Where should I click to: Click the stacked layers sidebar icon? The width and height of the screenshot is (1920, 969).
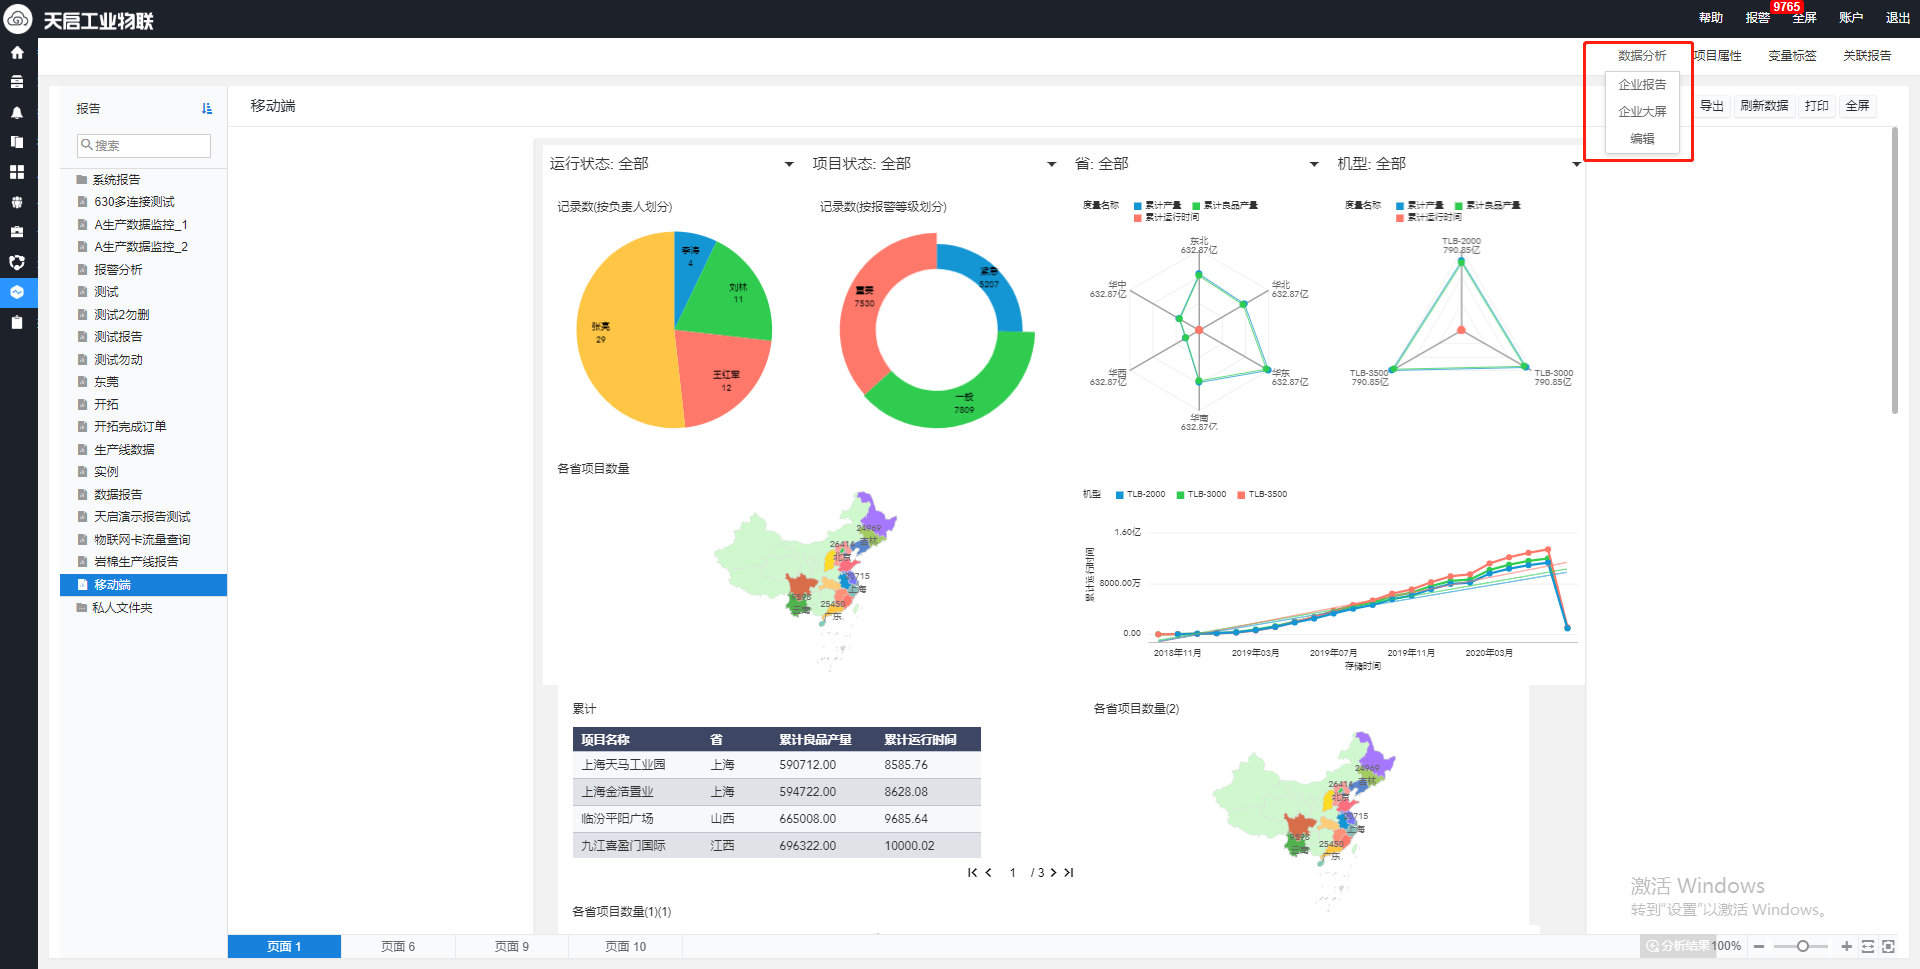coord(17,82)
